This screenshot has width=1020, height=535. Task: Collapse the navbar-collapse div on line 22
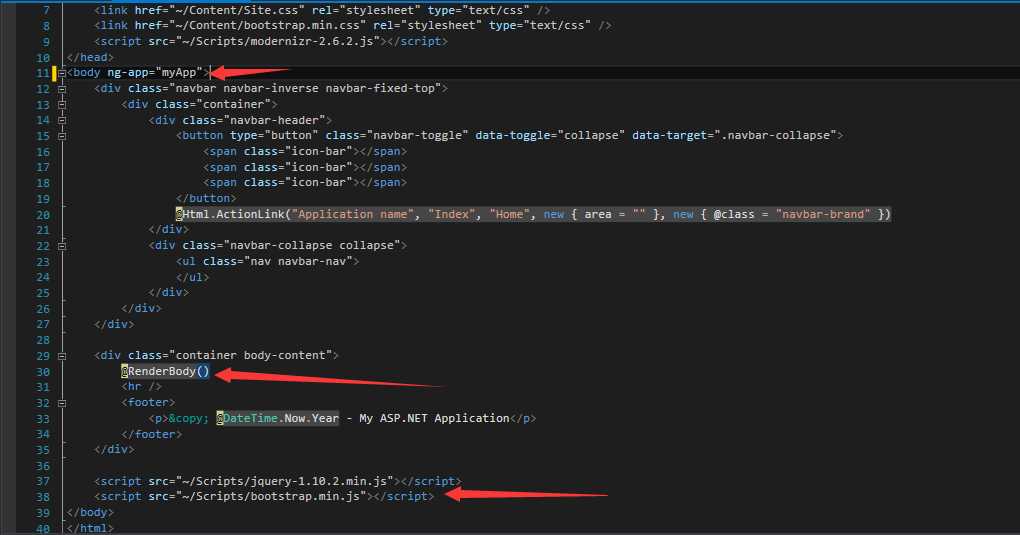point(62,246)
